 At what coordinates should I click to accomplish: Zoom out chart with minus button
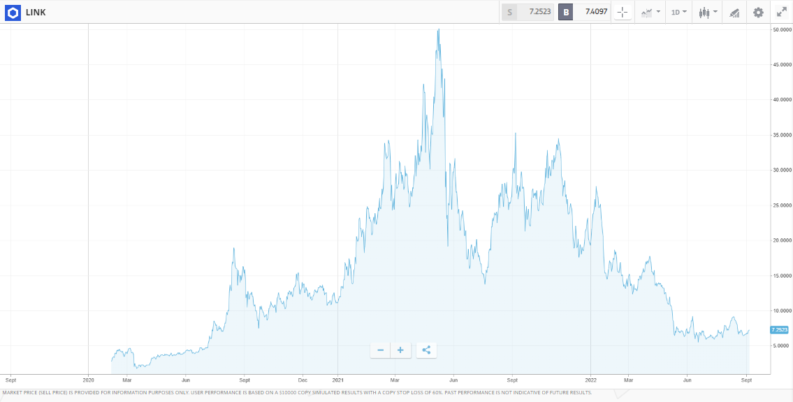click(x=380, y=350)
